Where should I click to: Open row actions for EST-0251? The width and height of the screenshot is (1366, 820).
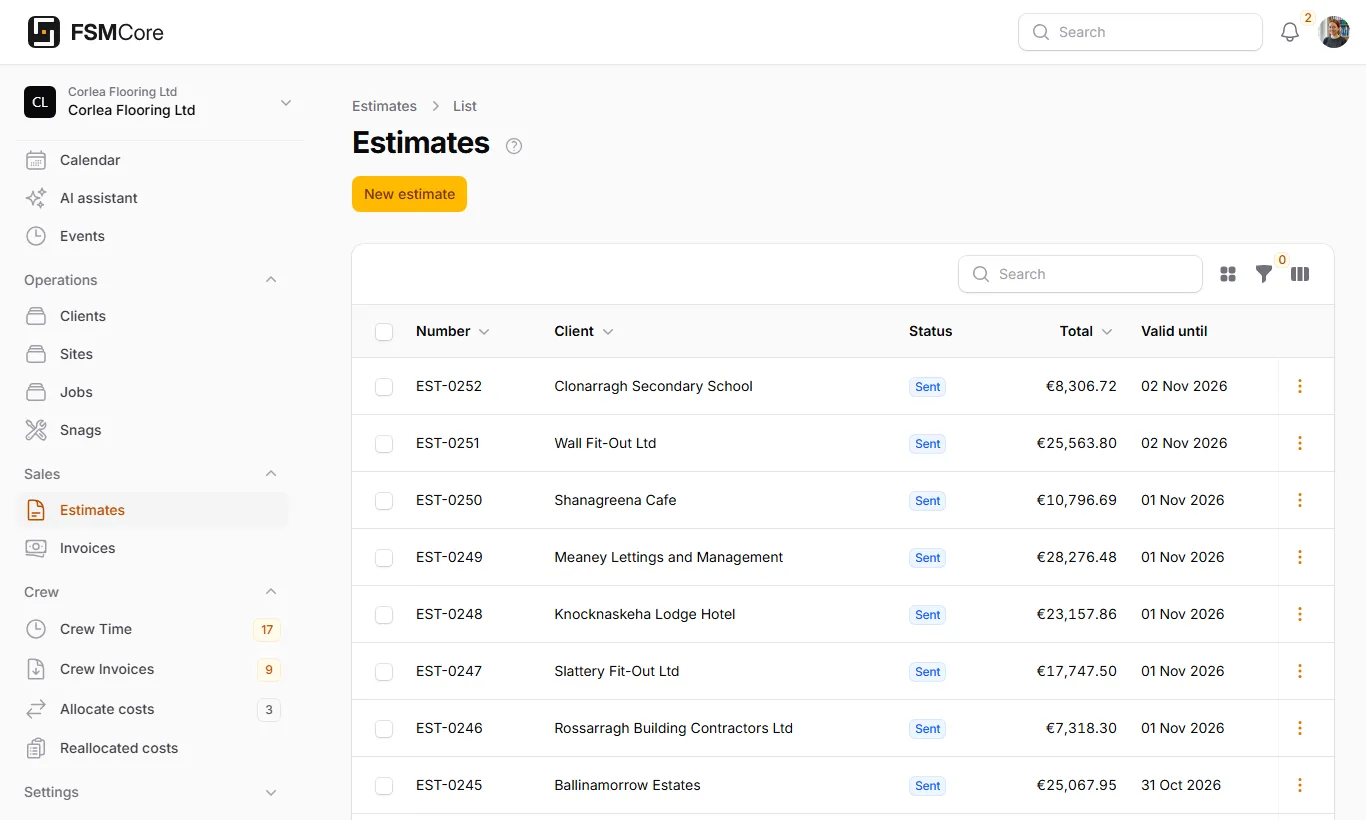[1300, 443]
